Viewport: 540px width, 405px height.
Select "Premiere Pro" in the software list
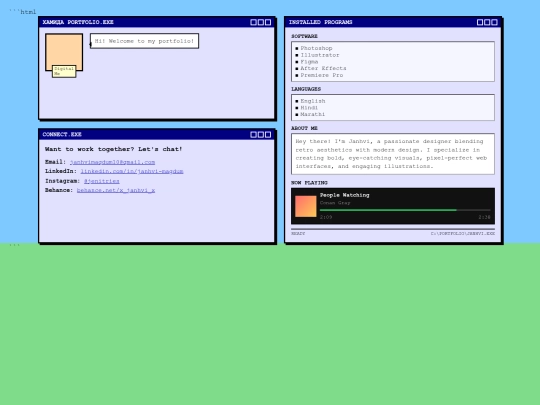point(322,75)
